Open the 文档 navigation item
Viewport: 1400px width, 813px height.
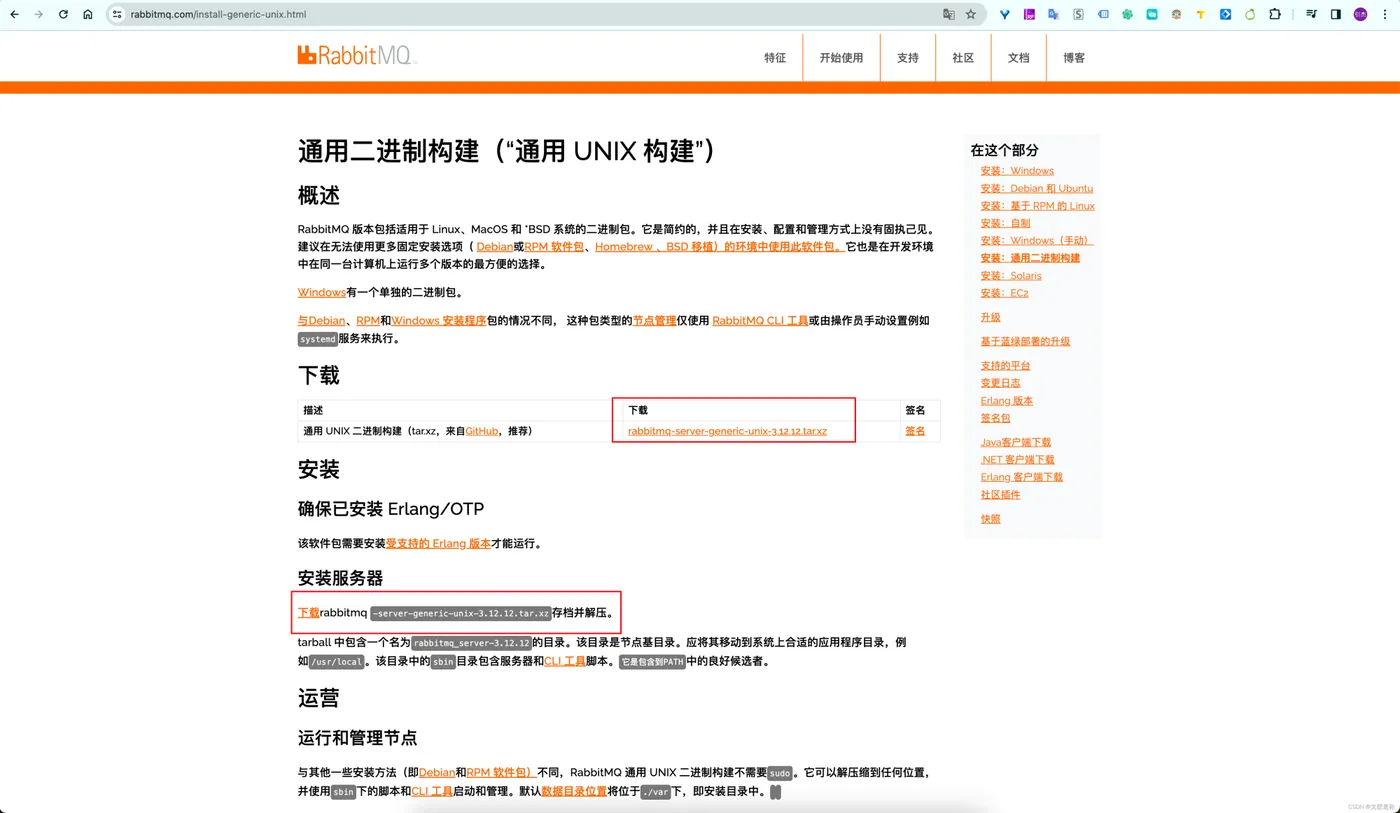[x=1018, y=58]
